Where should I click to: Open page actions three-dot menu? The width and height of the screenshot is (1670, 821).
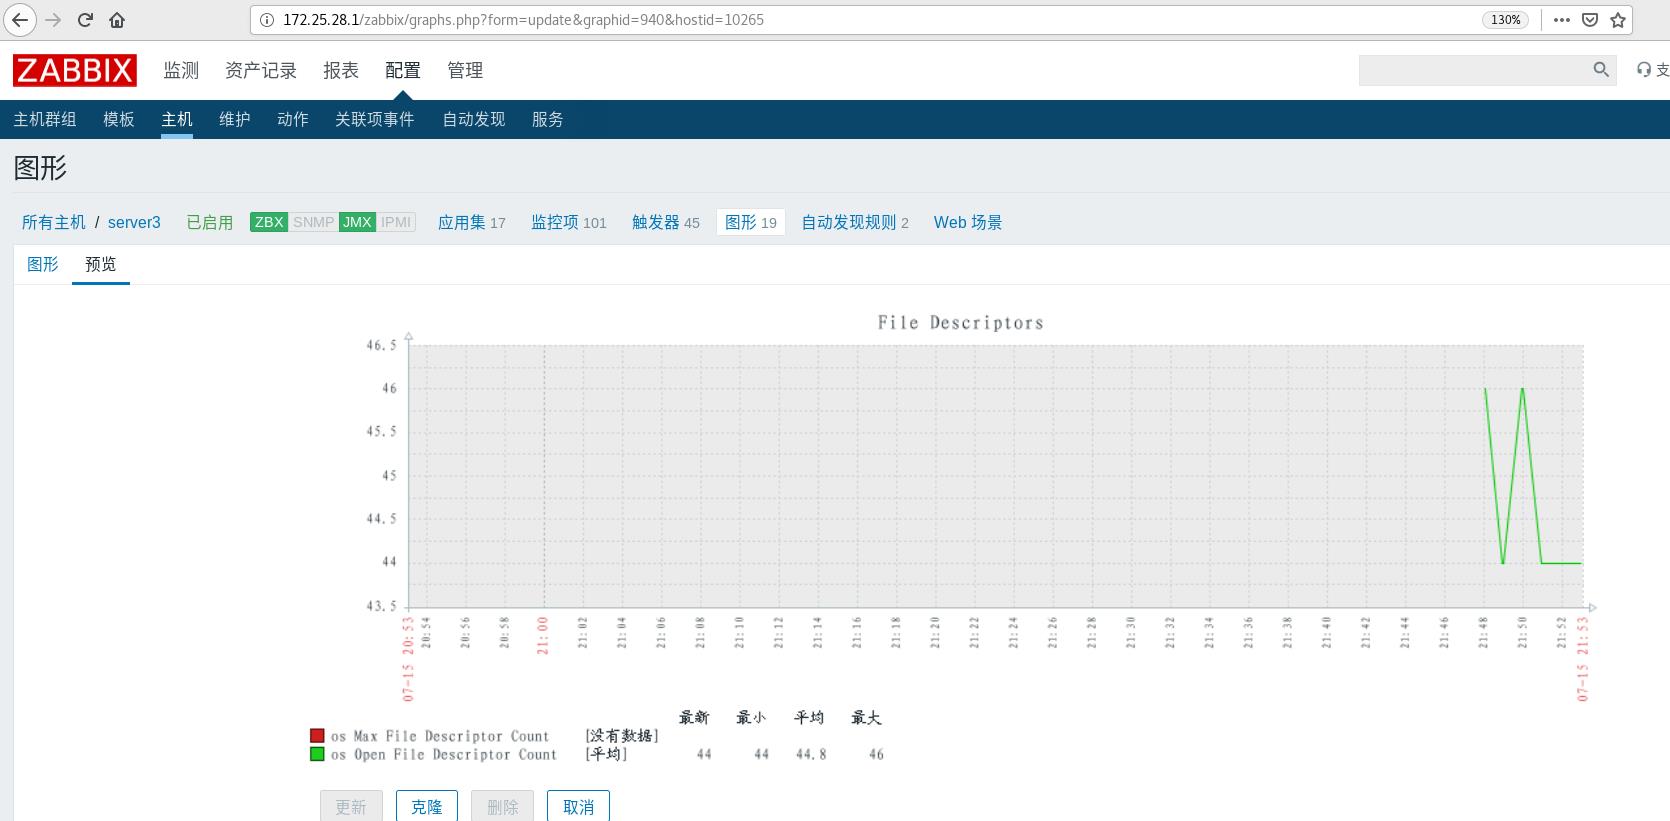pyautogui.click(x=1562, y=20)
